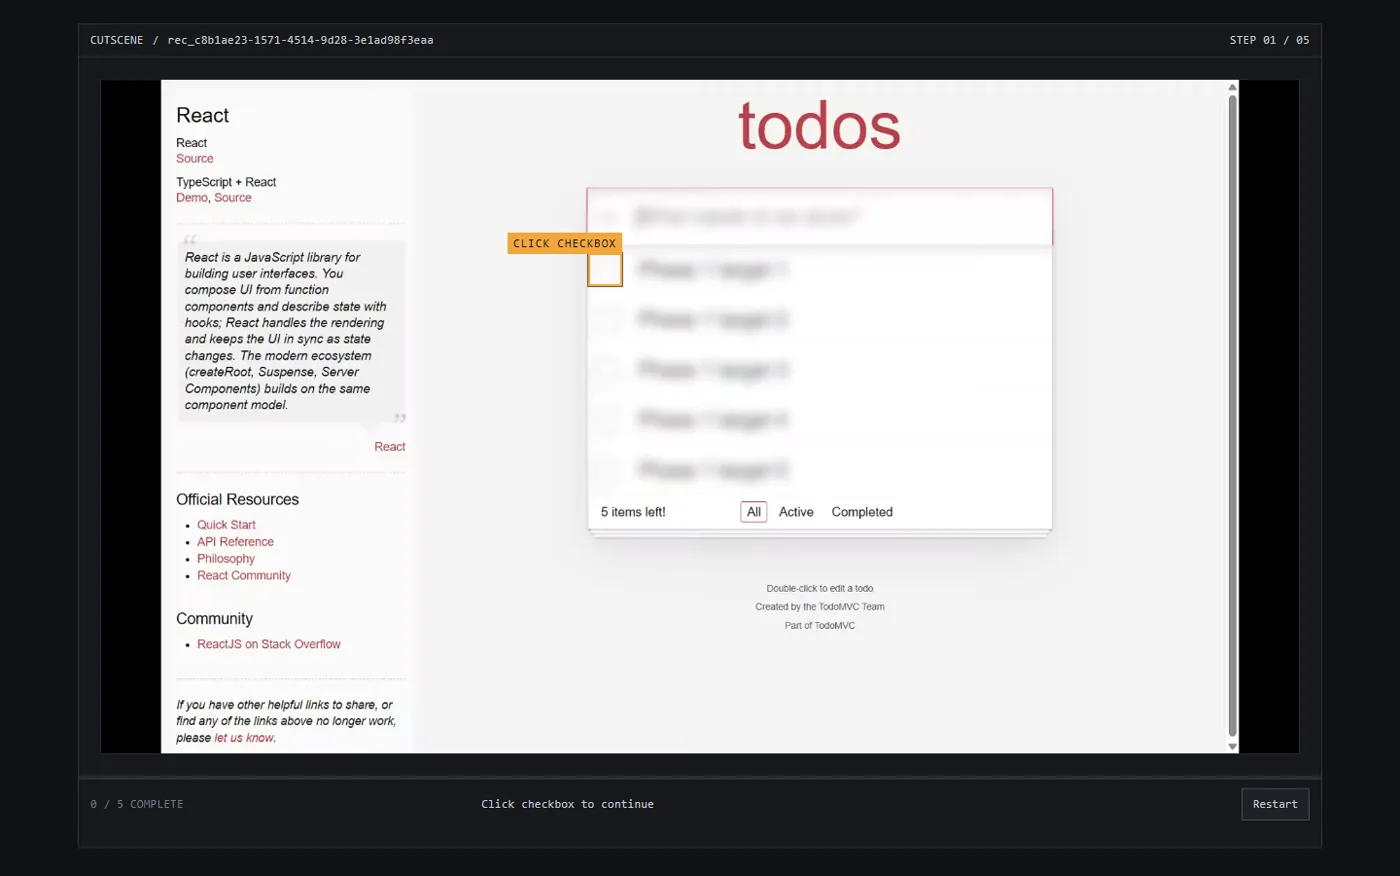The height and width of the screenshot is (876, 1400).
Task: Focus the blurred new todo input field
Action: click(820, 217)
